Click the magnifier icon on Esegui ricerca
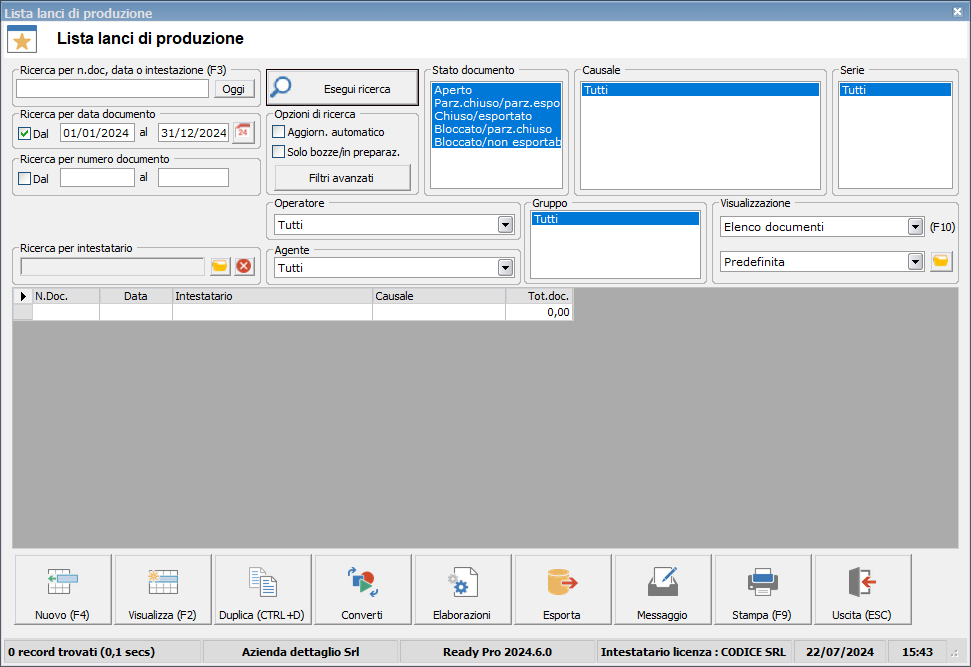971x667 pixels. 281,87
